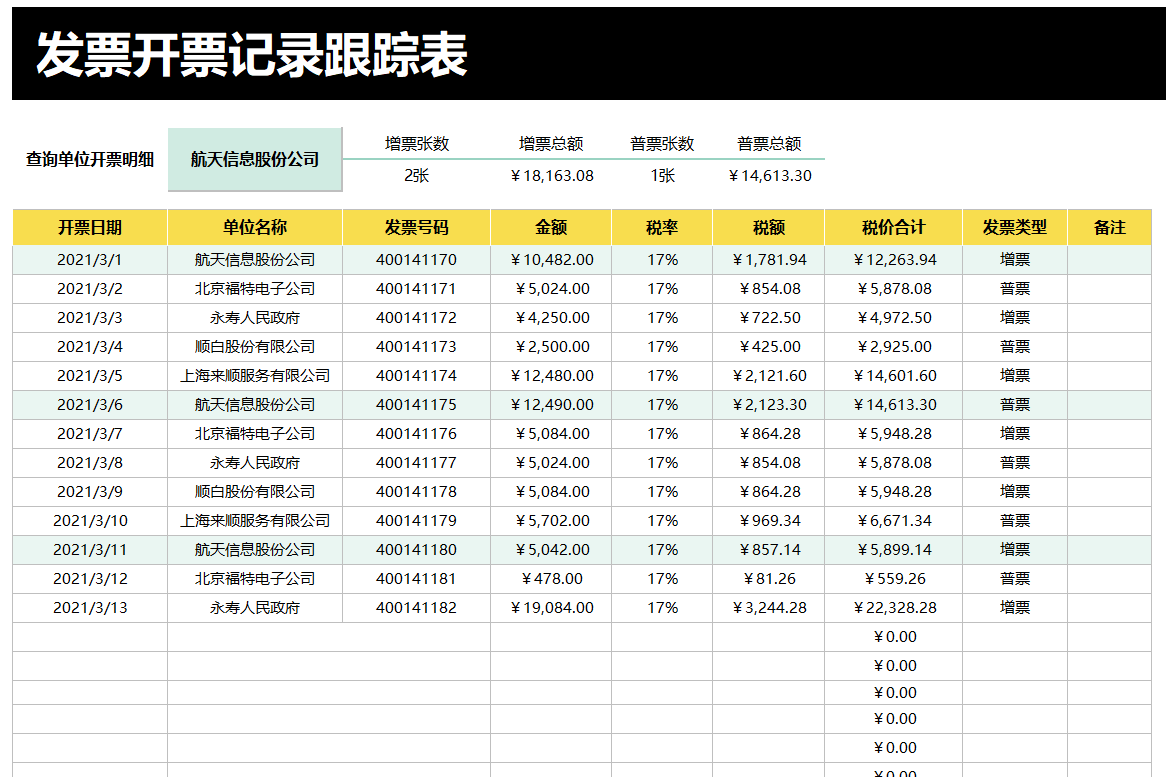Select the 备注 column header
Screen dimensions: 1166x777
[x=1105, y=227]
